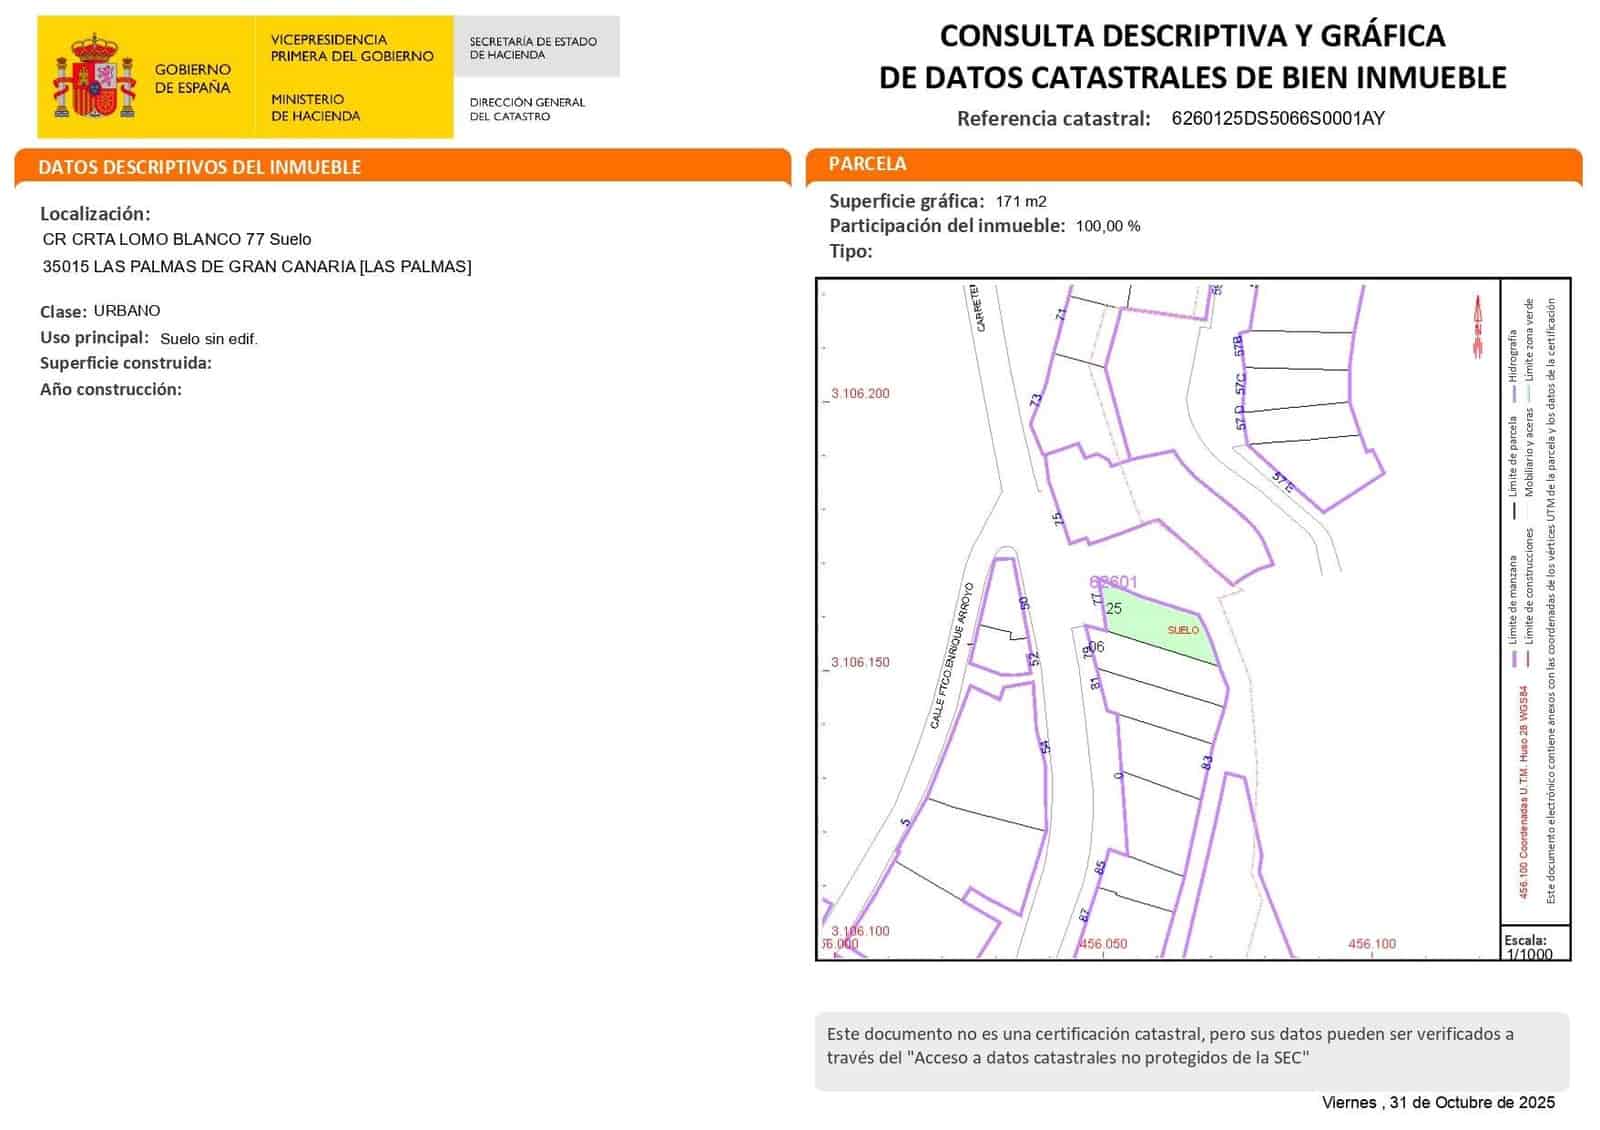The image size is (1600, 1130).
Task: Click the Límite de construcciones legend symbol
Action: click(1528, 658)
